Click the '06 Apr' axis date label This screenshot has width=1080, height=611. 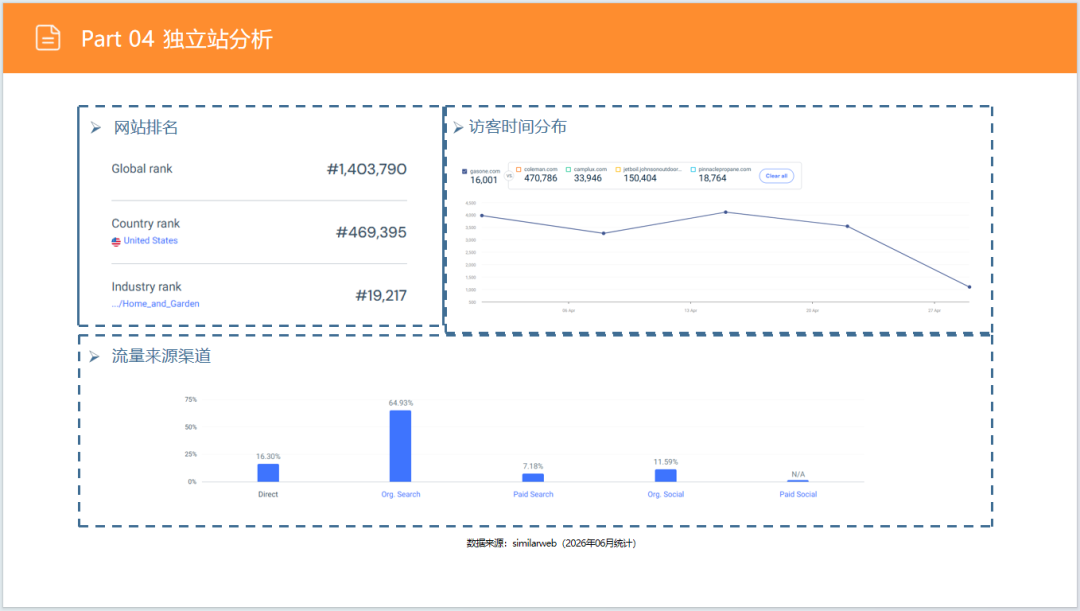coord(568,311)
